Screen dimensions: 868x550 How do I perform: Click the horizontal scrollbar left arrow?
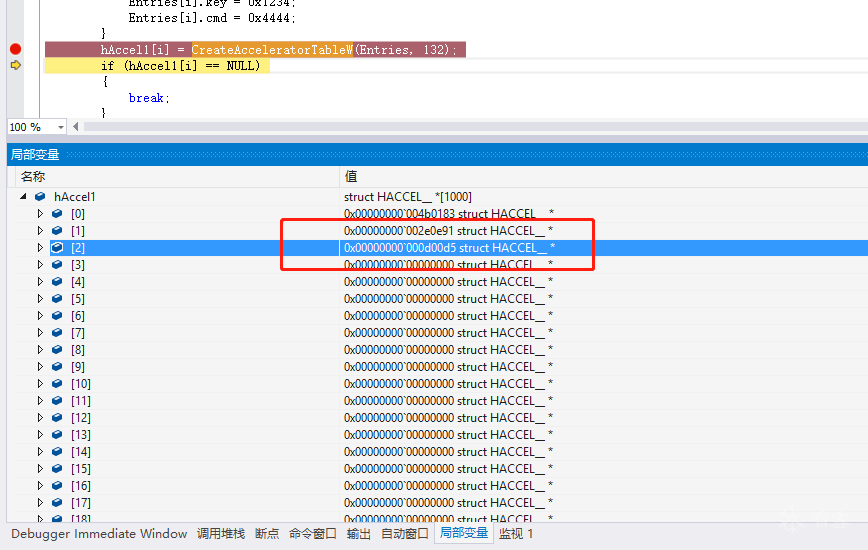75,127
